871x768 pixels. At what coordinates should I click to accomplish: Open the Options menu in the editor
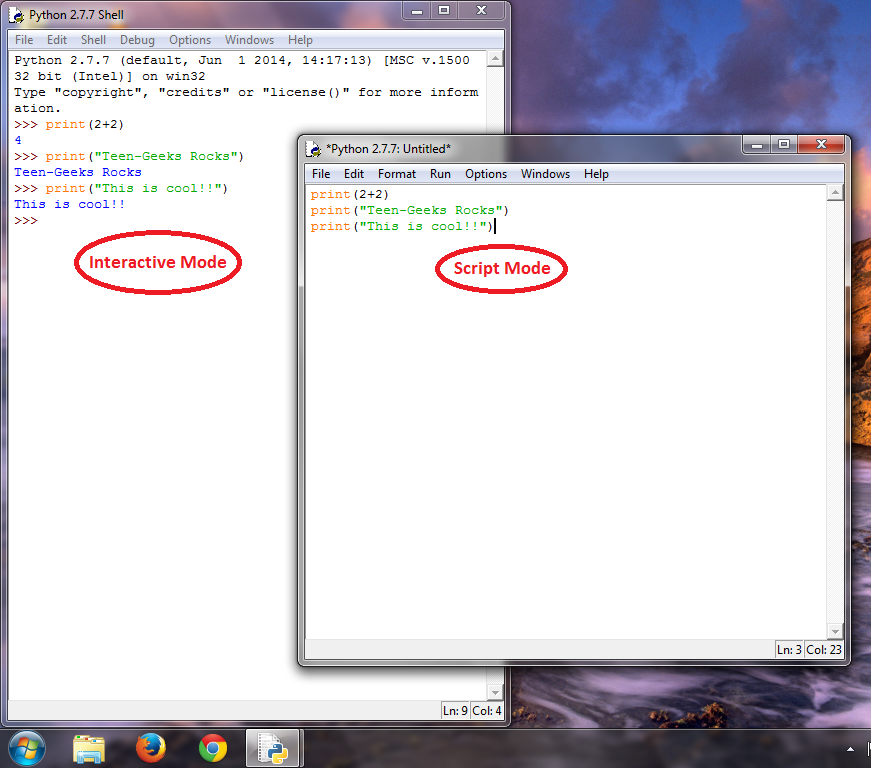[486, 173]
